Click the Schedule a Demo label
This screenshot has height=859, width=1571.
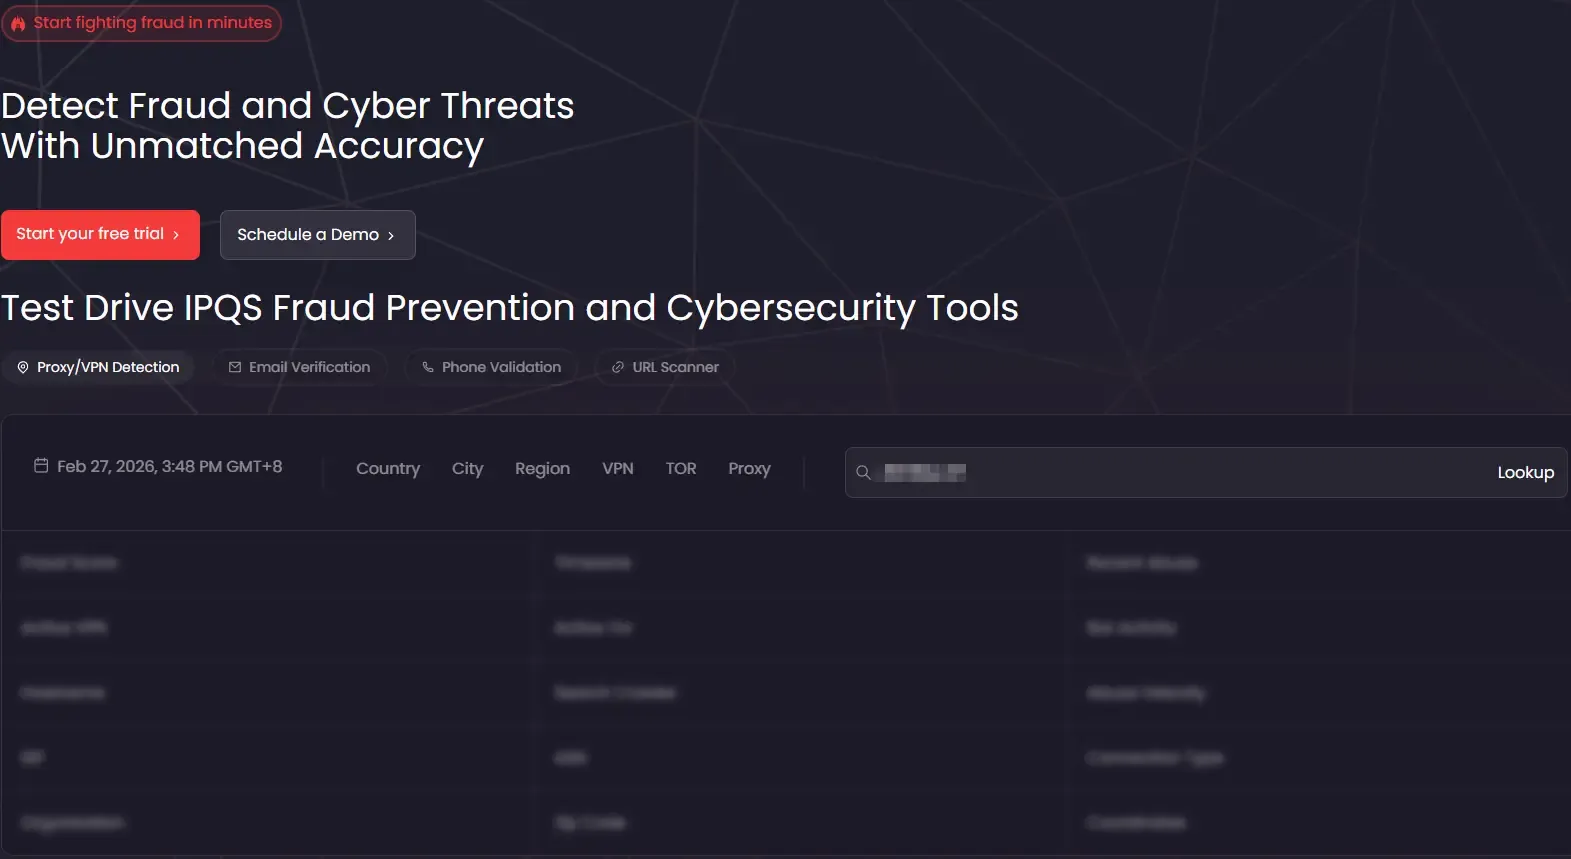[308, 235]
